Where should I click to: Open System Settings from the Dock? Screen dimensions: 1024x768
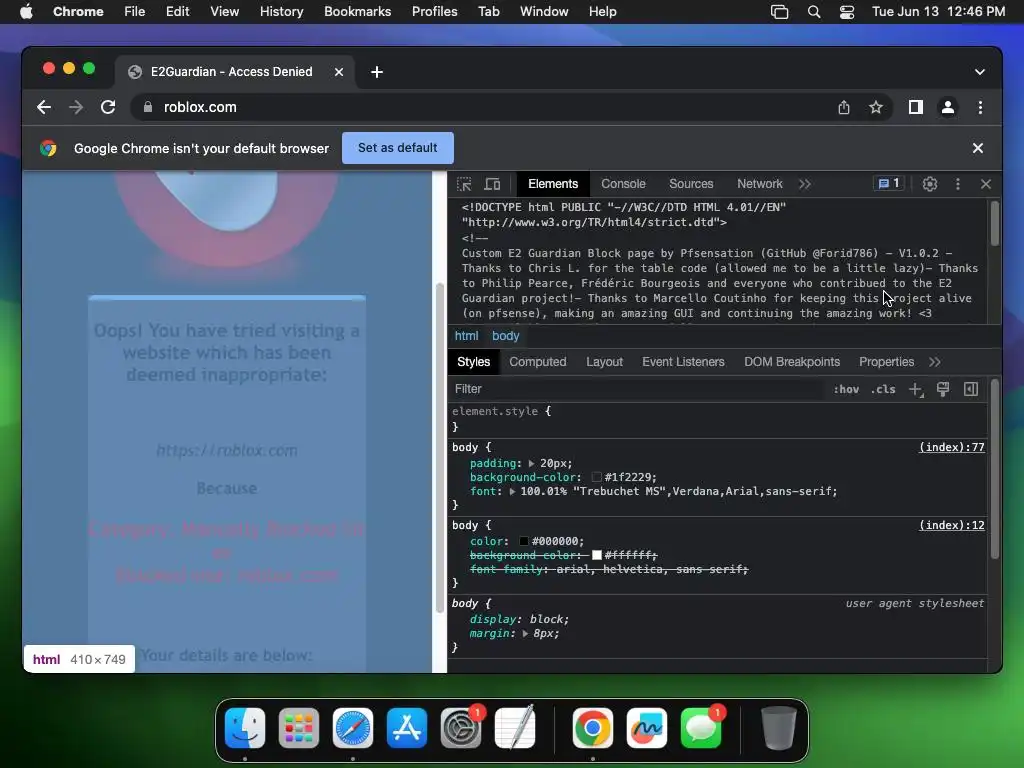pyautogui.click(x=461, y=728)
